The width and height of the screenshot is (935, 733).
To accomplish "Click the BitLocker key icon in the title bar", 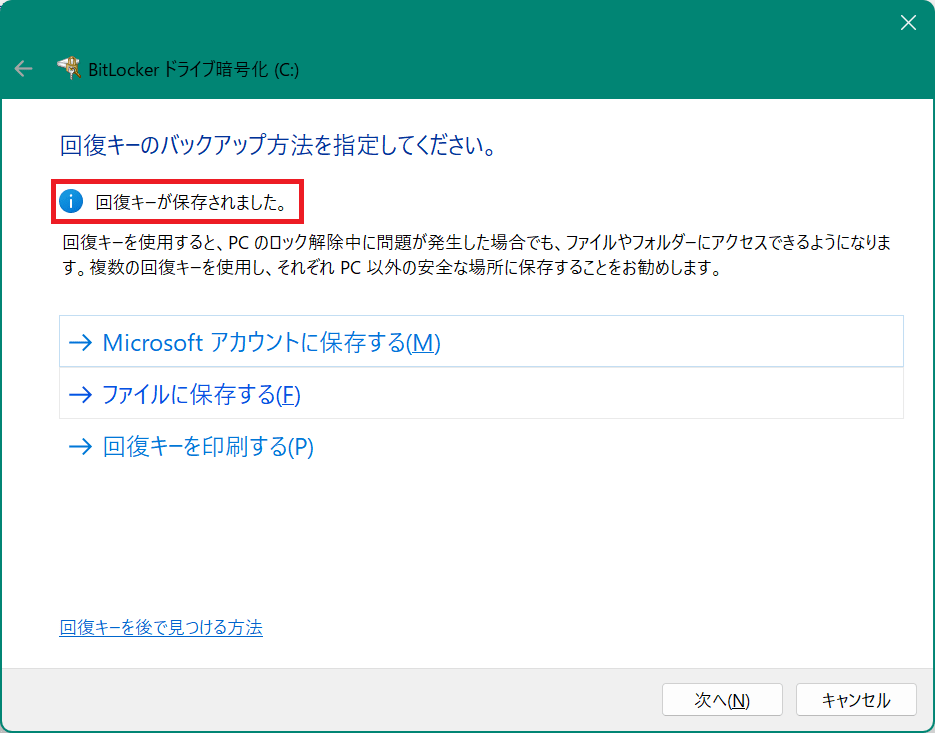I will pyautogui.click(x=69, y=68).
